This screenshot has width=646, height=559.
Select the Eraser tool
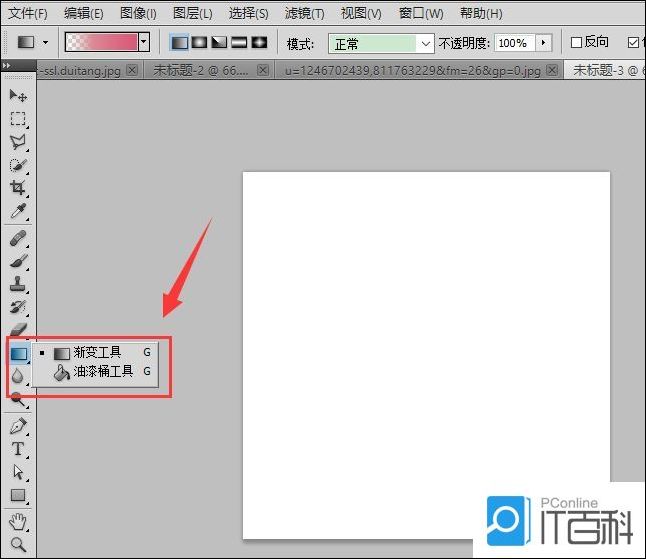click(18, 330)
